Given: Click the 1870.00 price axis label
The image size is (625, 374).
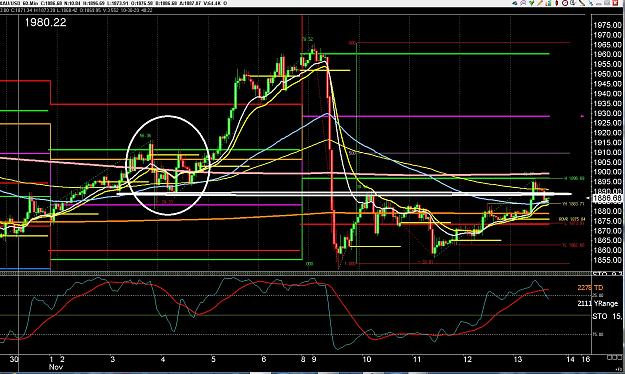Looking at the screenshot, I should pyautogui.click(x=607, y=230).
